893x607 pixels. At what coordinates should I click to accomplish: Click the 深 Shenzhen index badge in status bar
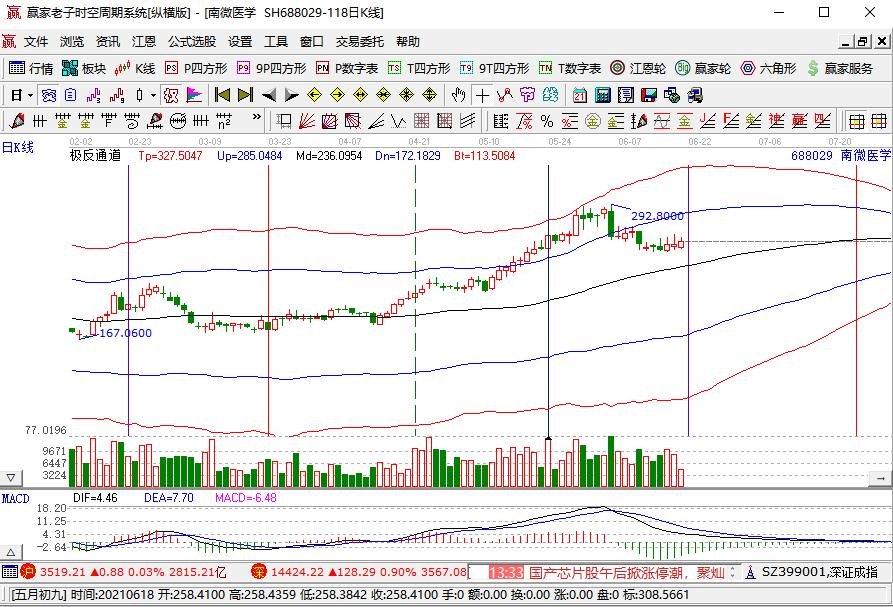(258, 571)
